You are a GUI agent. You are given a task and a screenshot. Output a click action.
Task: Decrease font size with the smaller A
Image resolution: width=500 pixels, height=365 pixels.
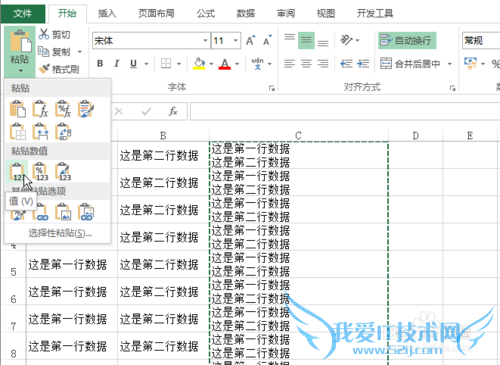(267, 41)
